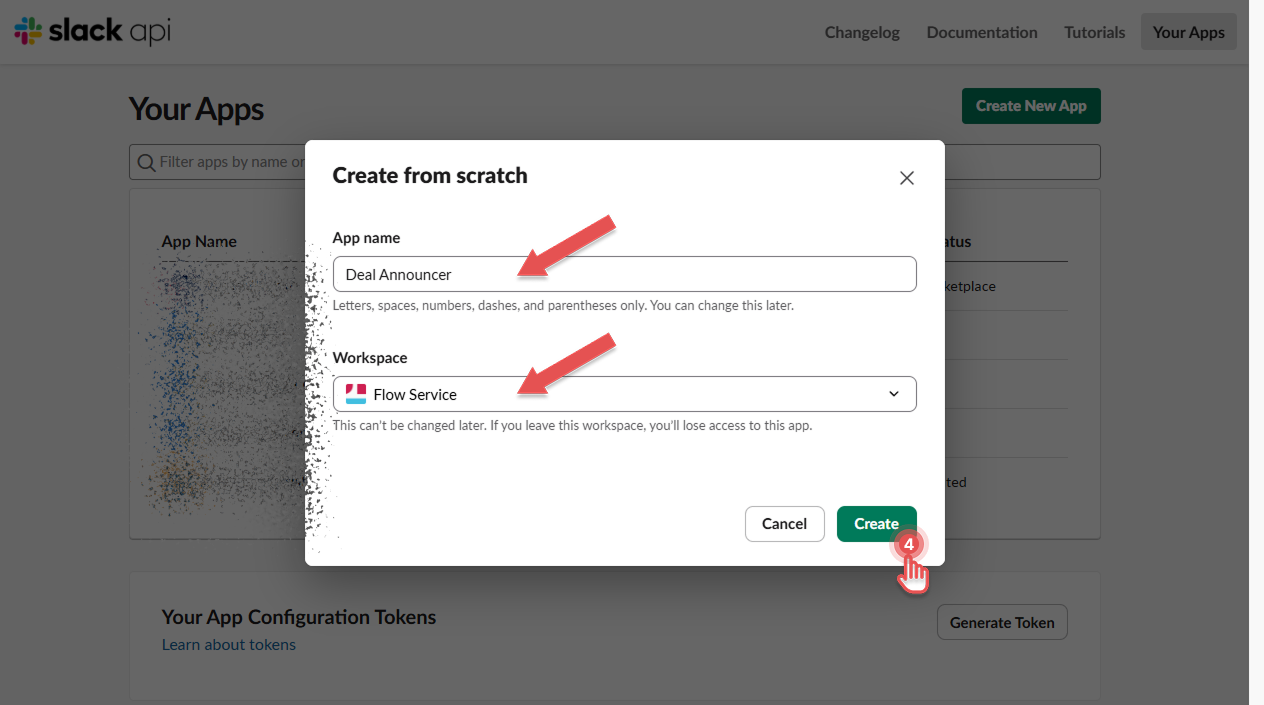Image resolution: width=1264 pixels, height=705 pixels.
Task: Click the Your App Configuration Tokens heading
Action: pos(299,617)
